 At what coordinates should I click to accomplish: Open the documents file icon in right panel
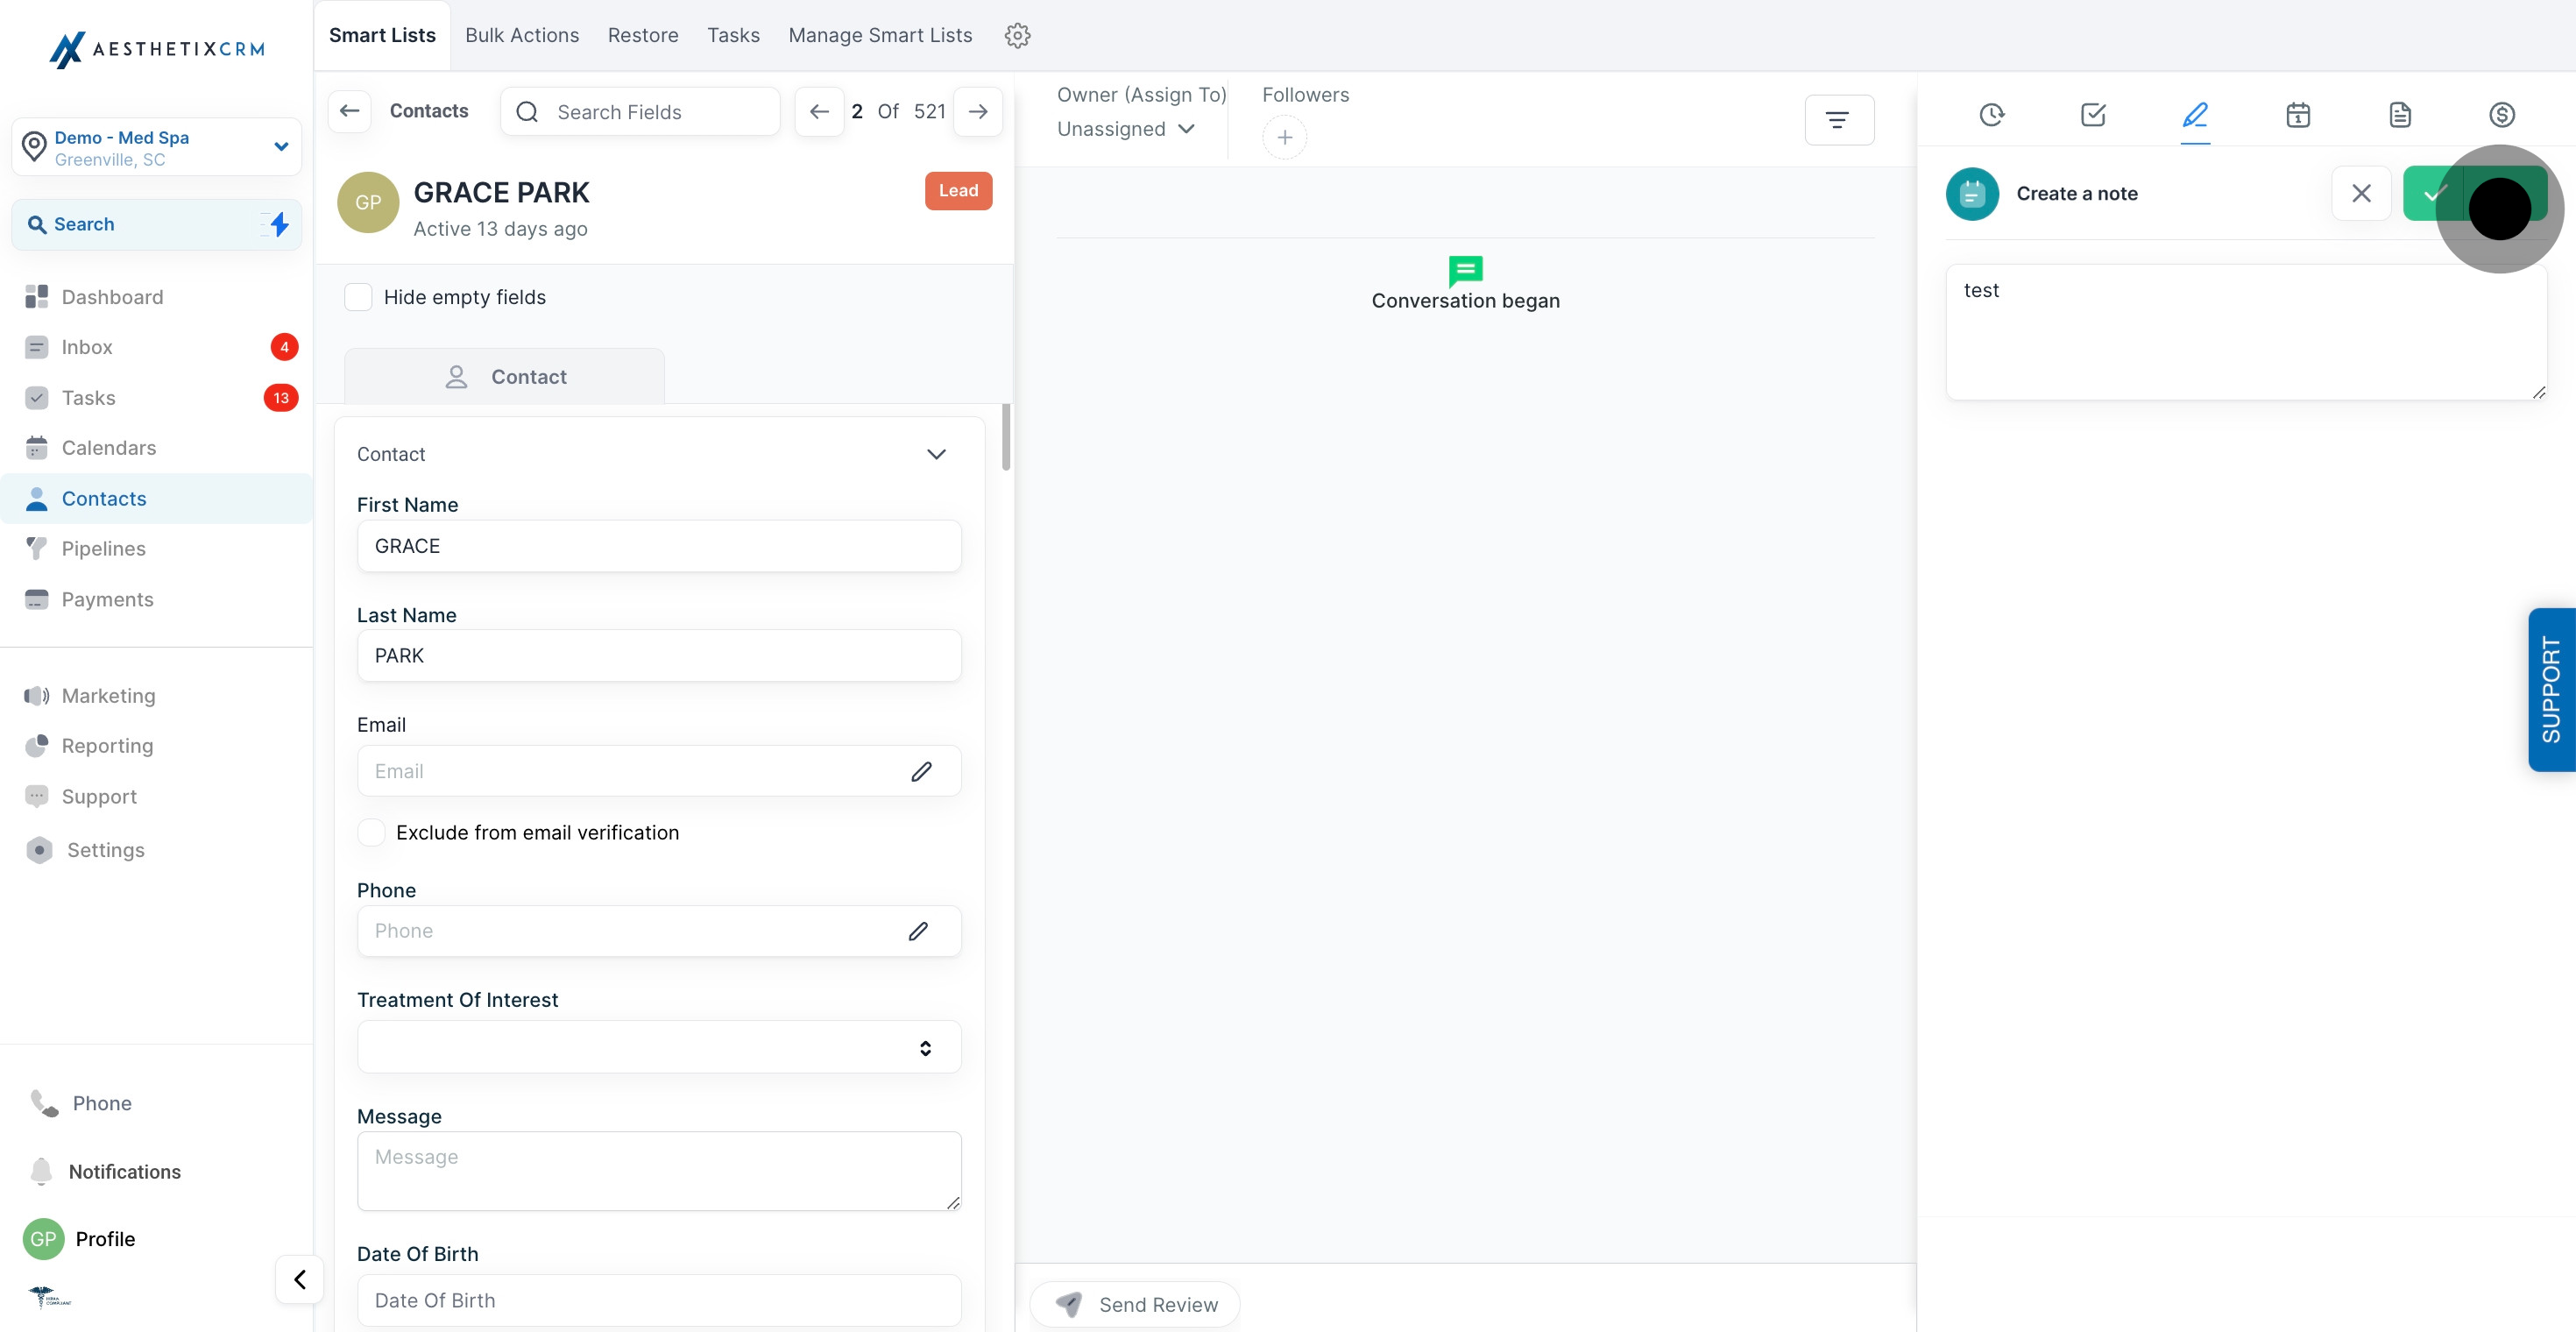2400,115
